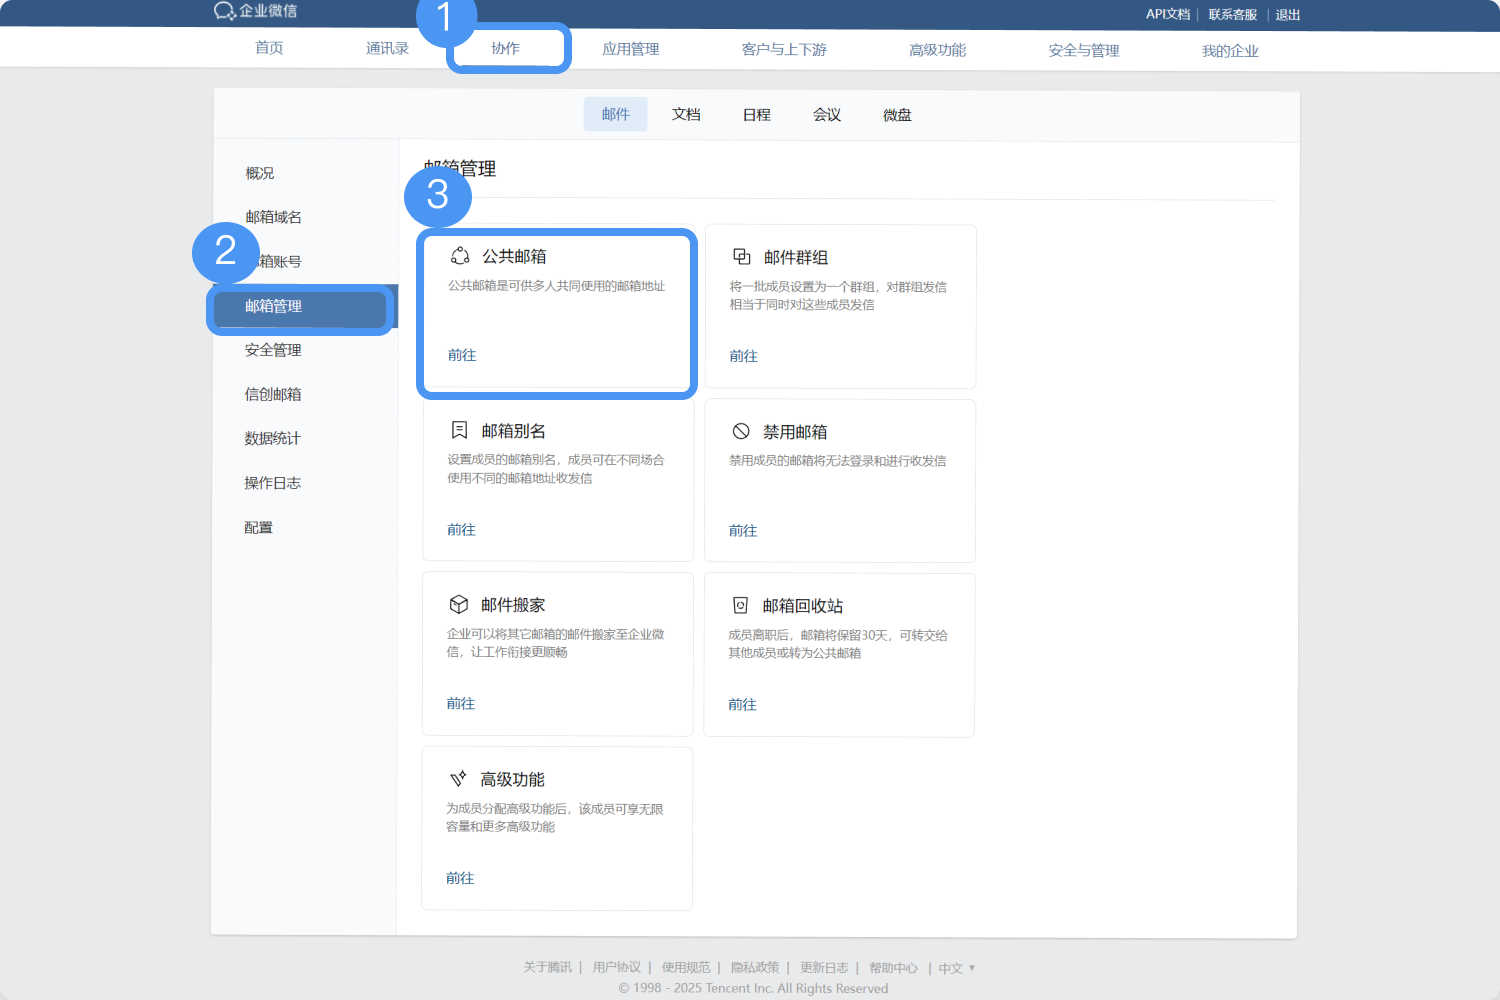Open the API文档 link
The image size is (1500, 1000).
1167,15
